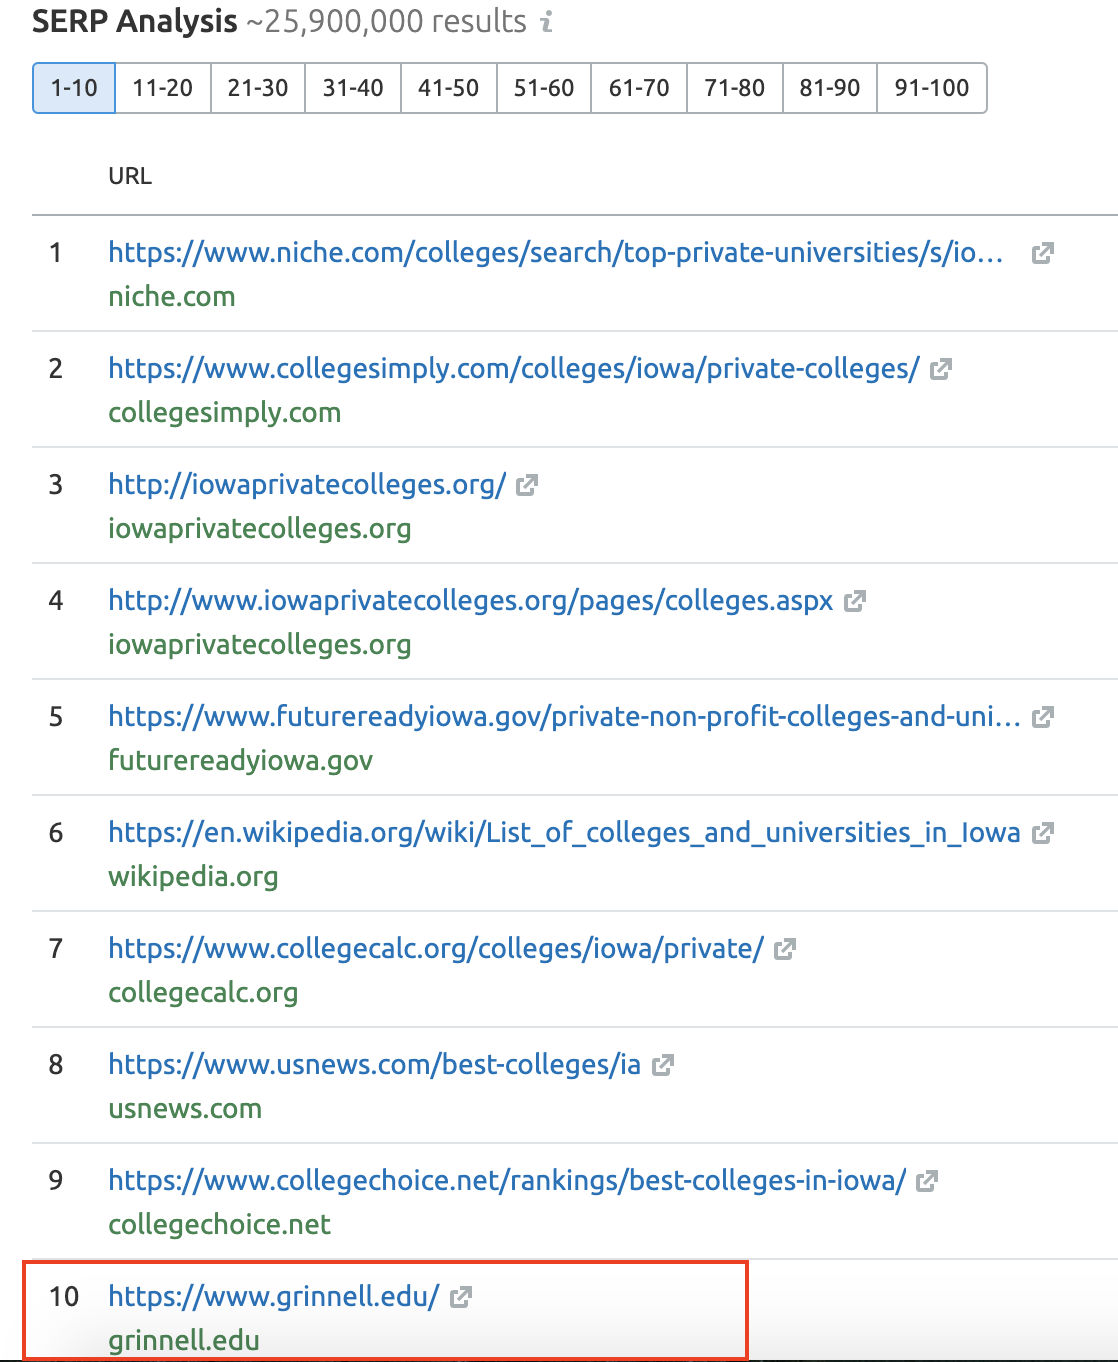
Task: Open external link icon for collegechoice.net result
Action: (x=927, y=1181)
